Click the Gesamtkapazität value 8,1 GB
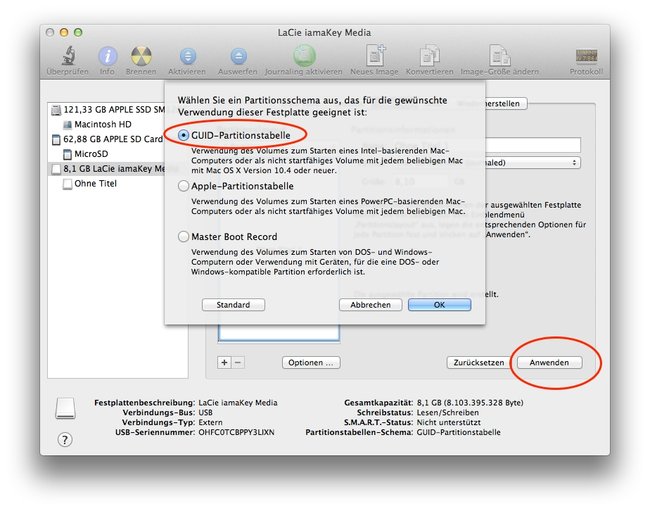650x511 pixels. tap(470, 402)
